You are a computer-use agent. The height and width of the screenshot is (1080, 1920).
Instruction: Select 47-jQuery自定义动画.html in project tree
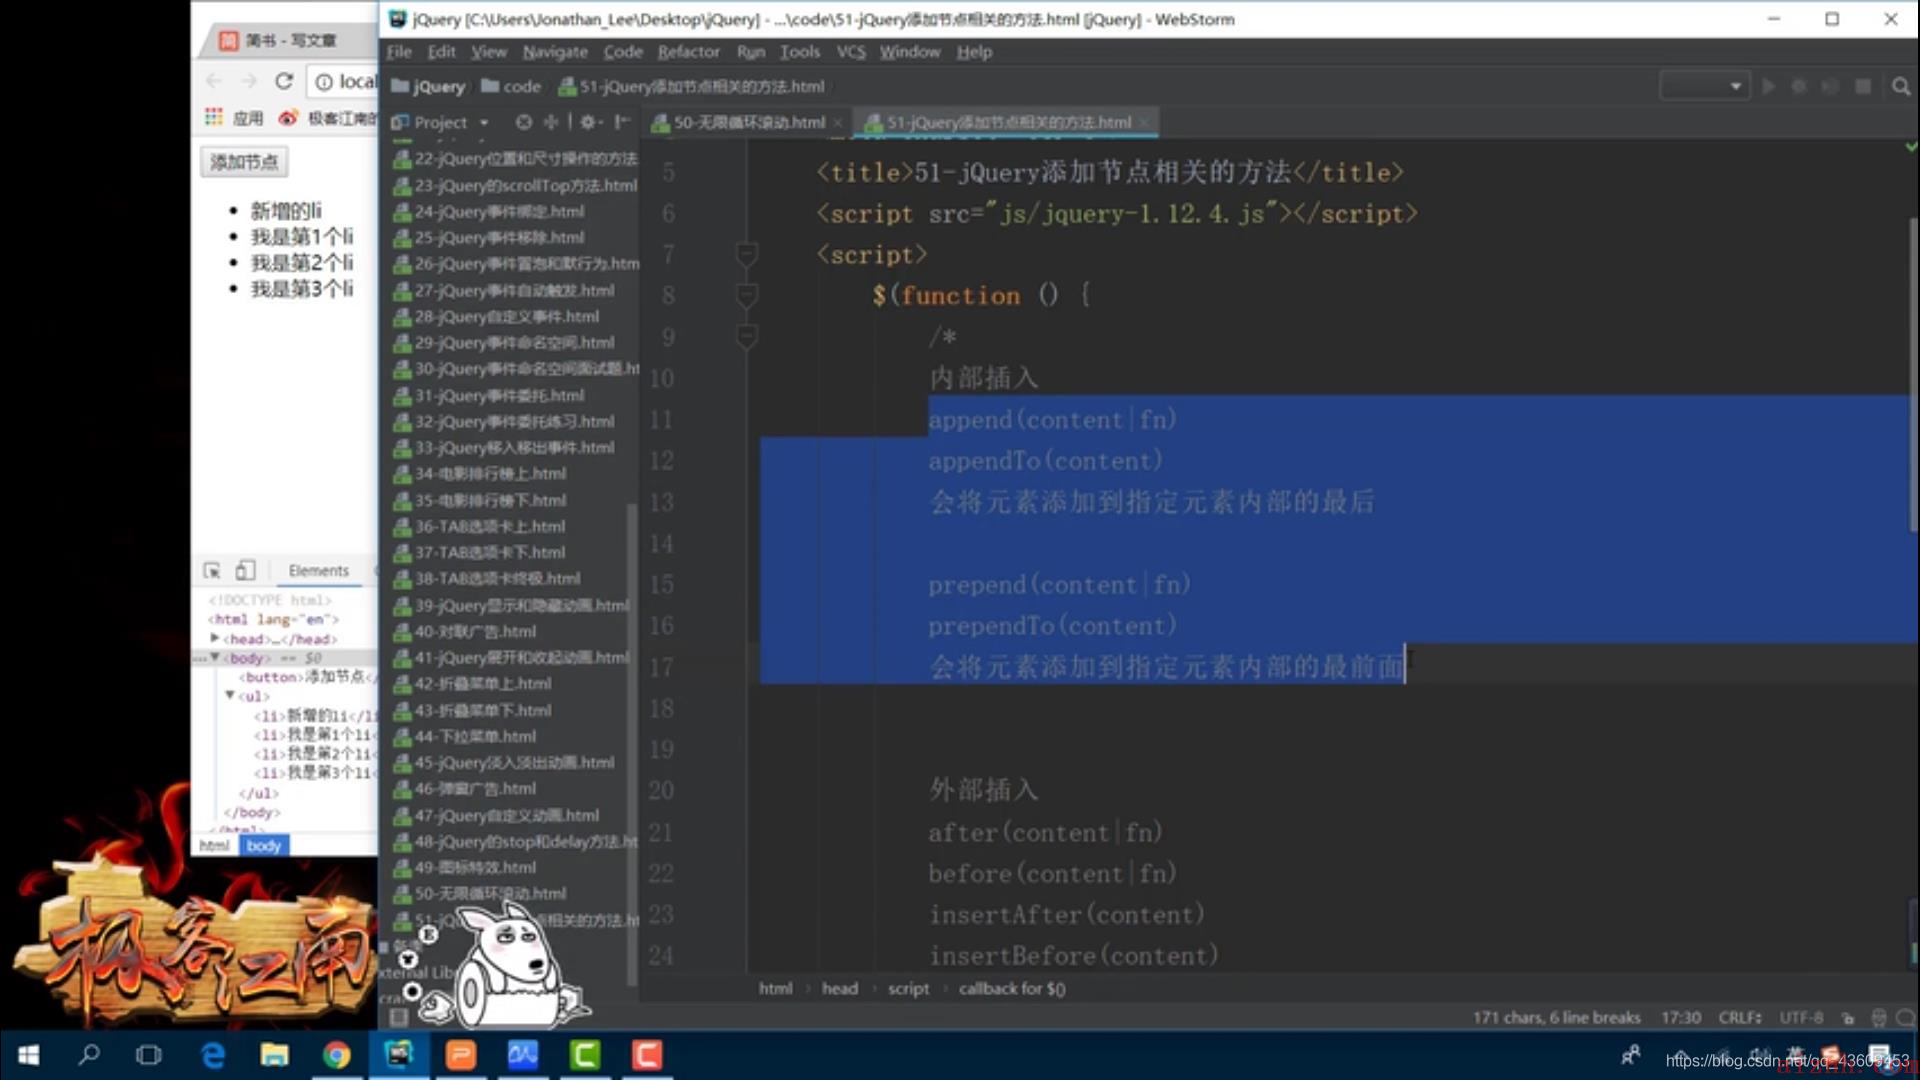[x=496, y=816]
